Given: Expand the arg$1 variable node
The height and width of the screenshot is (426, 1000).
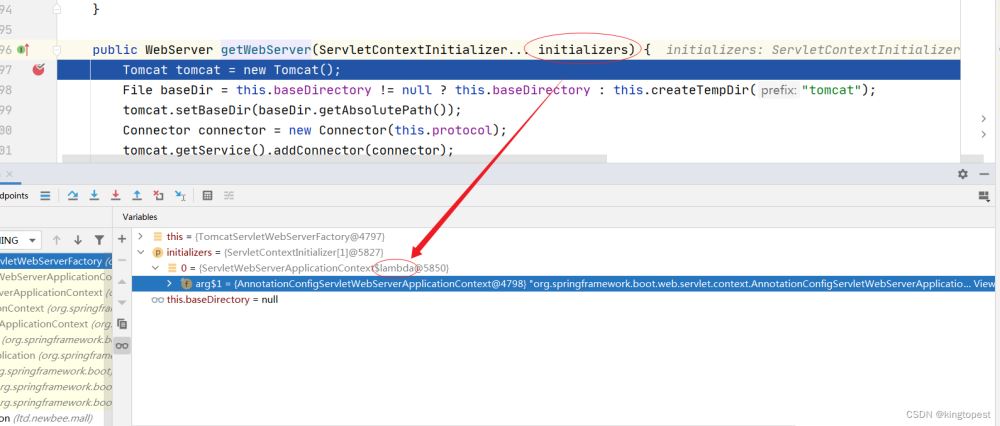Looking at the screenshot, I should [x=169, y=284].
